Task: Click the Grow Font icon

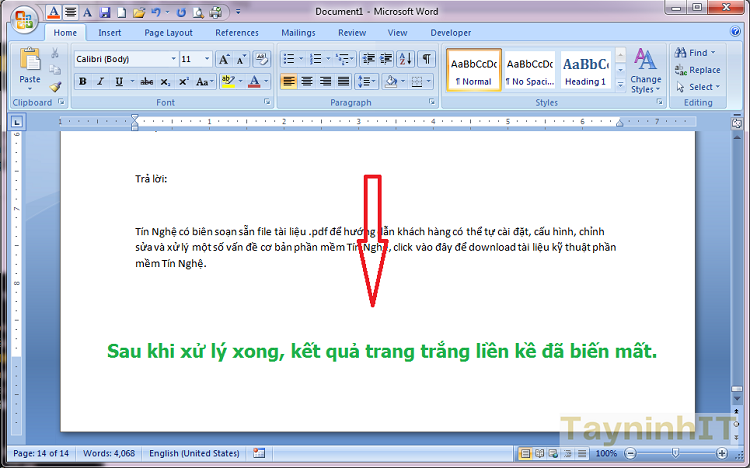Action: click(x=224, y=59)
